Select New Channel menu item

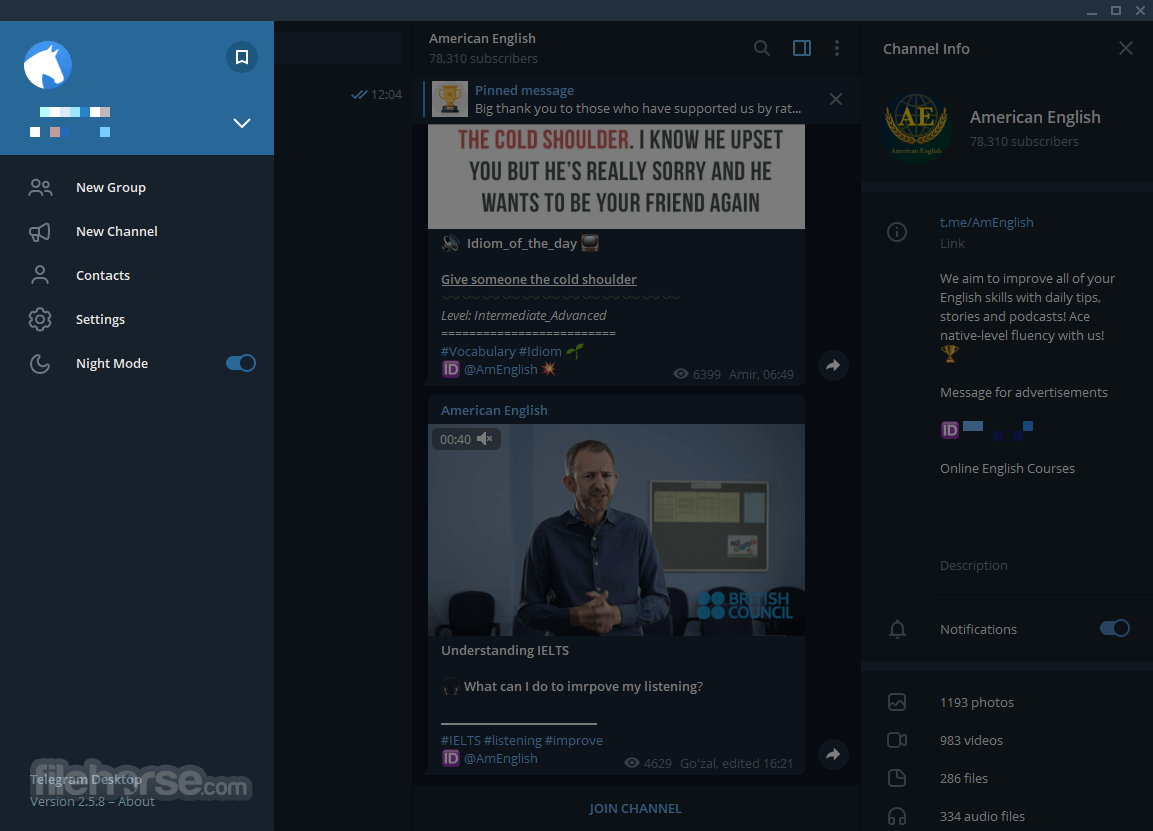[137, 232]
